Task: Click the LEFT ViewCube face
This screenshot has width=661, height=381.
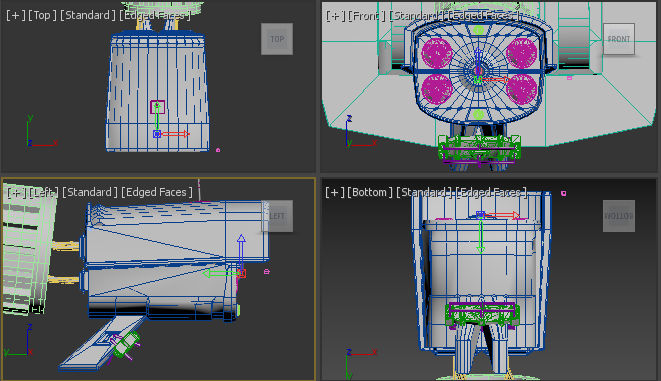Action: pos(277,216)
